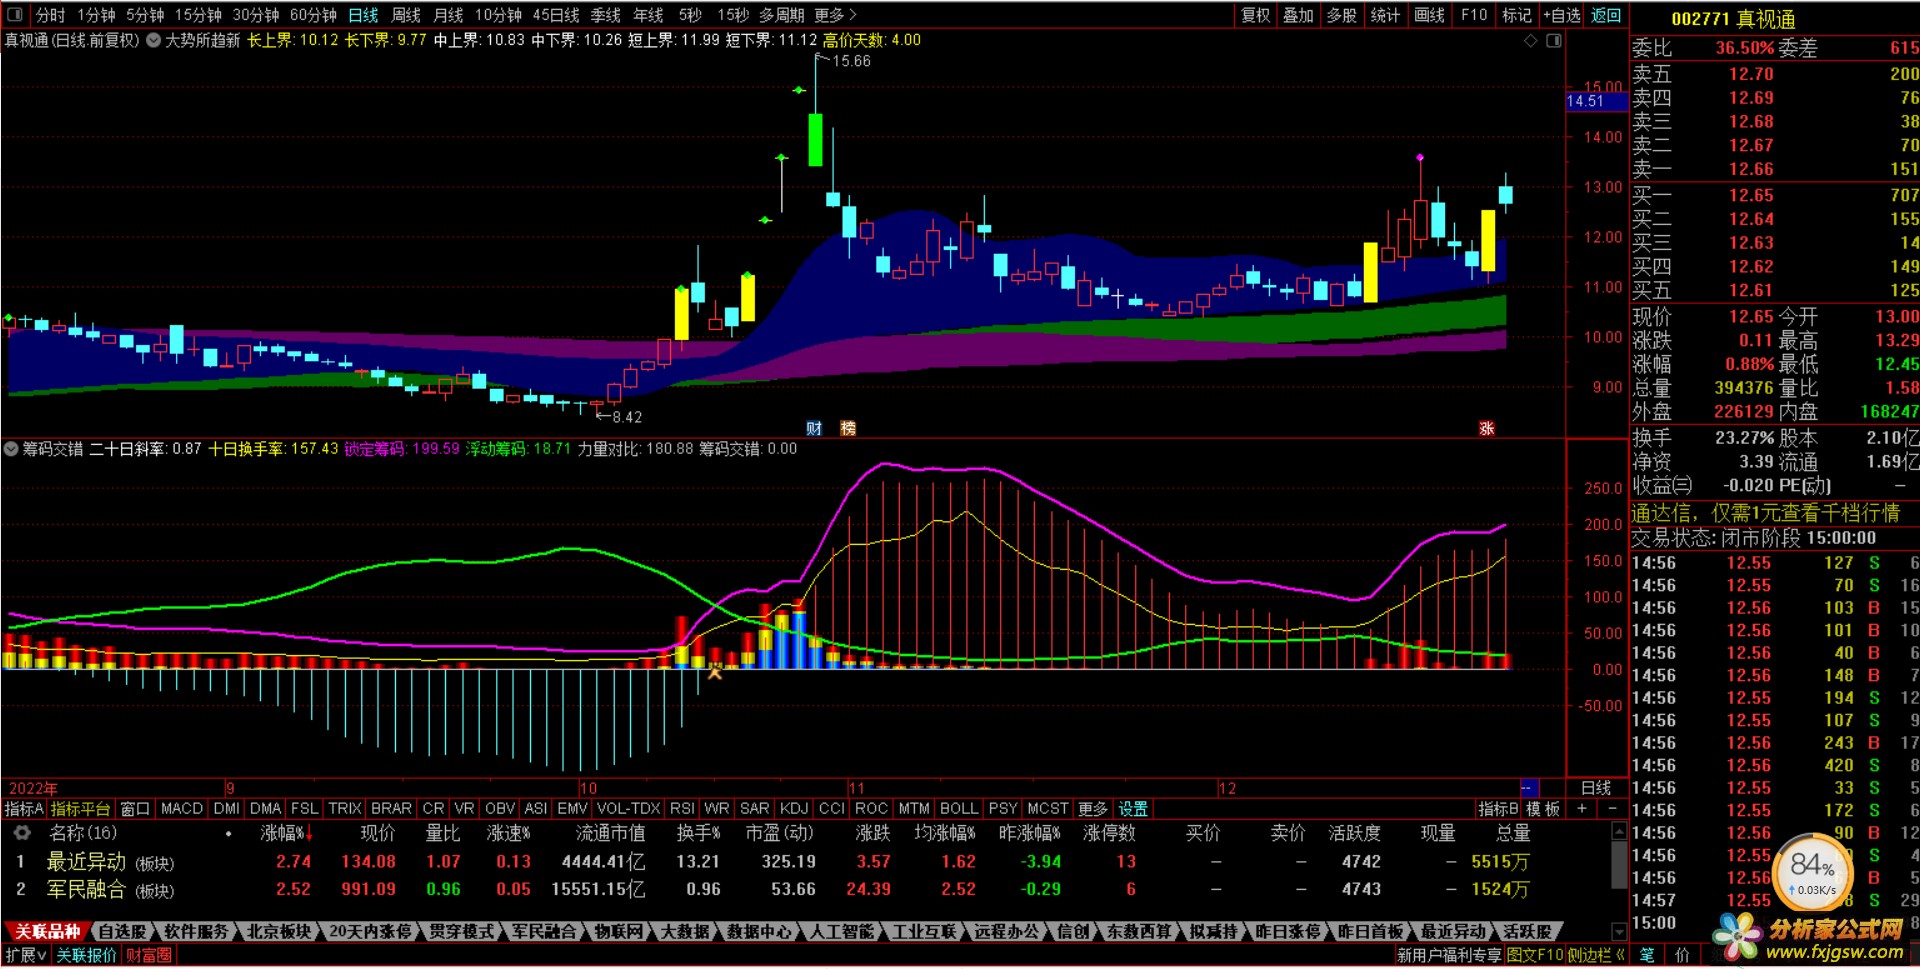Expand the 扩展 dropdown at bottom left
The height and width of the screenshot is (969, 1920).
tap(27, 955)
